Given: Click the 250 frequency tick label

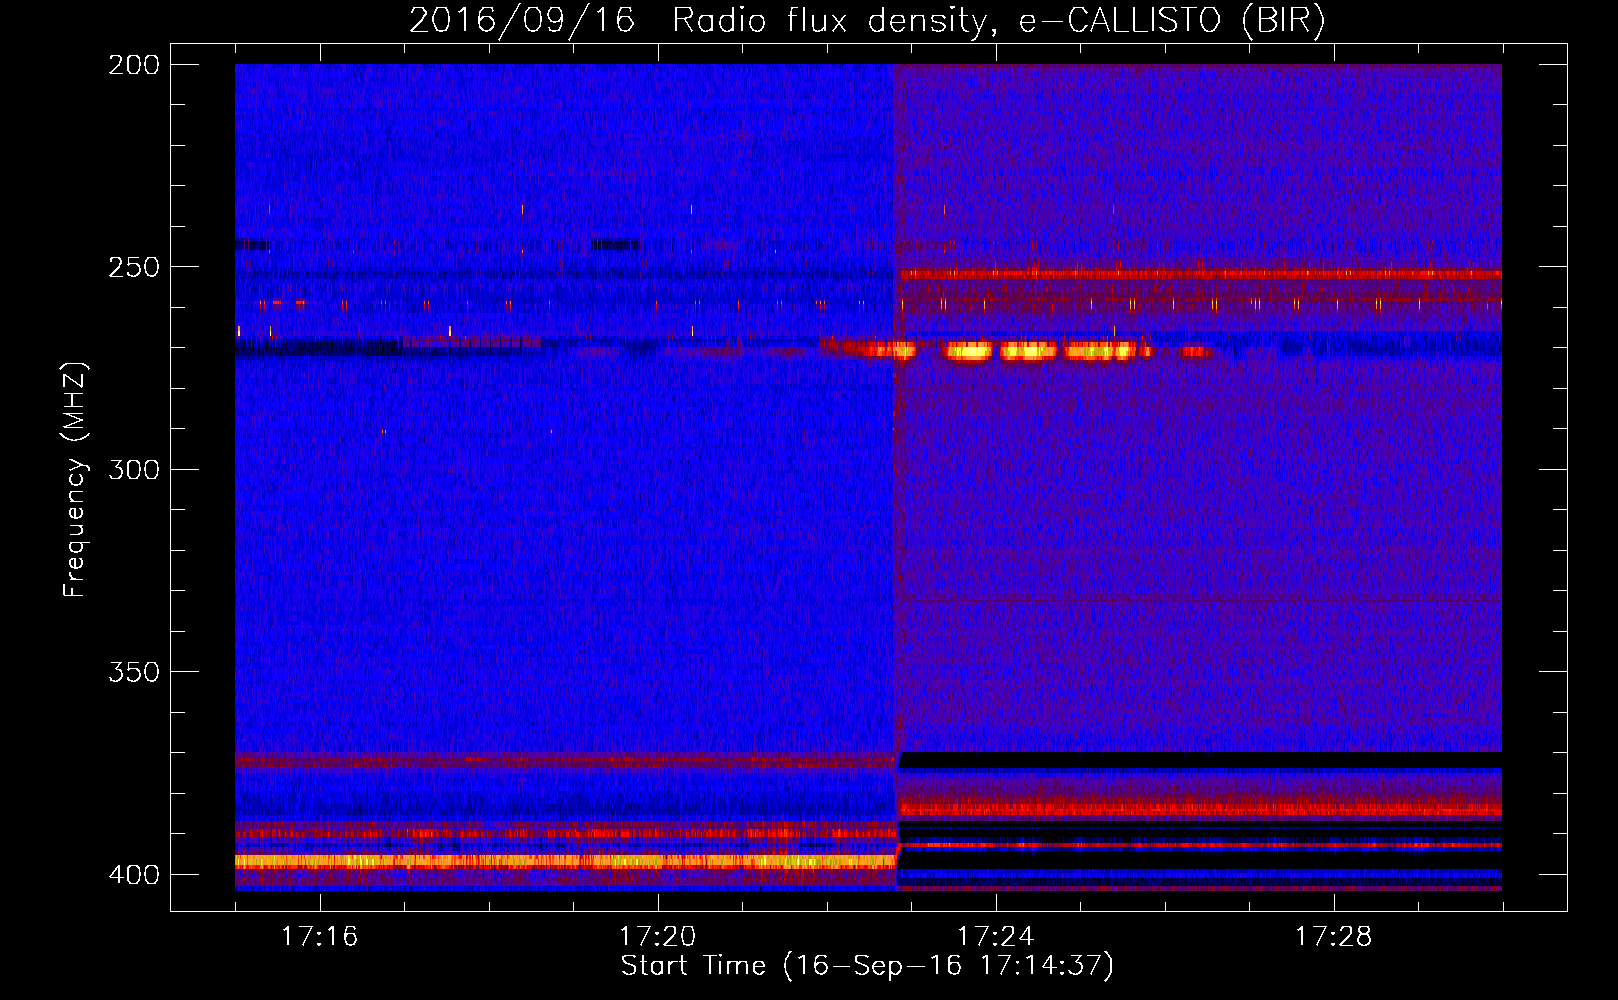Looking at the screenshot, I should tap(134, 267).
